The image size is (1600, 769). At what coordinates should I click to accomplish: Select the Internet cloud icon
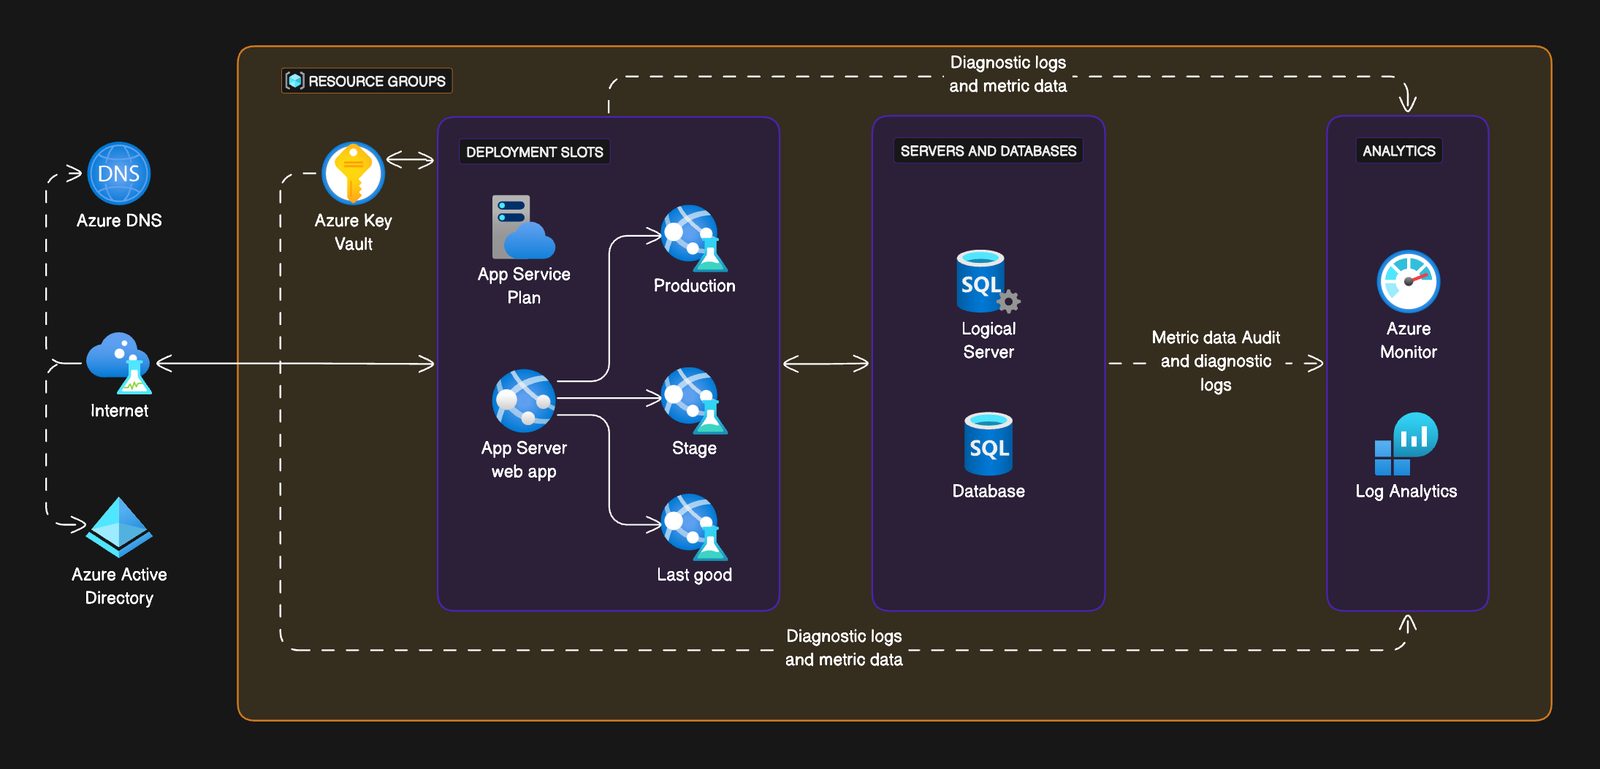pos(119,363)
